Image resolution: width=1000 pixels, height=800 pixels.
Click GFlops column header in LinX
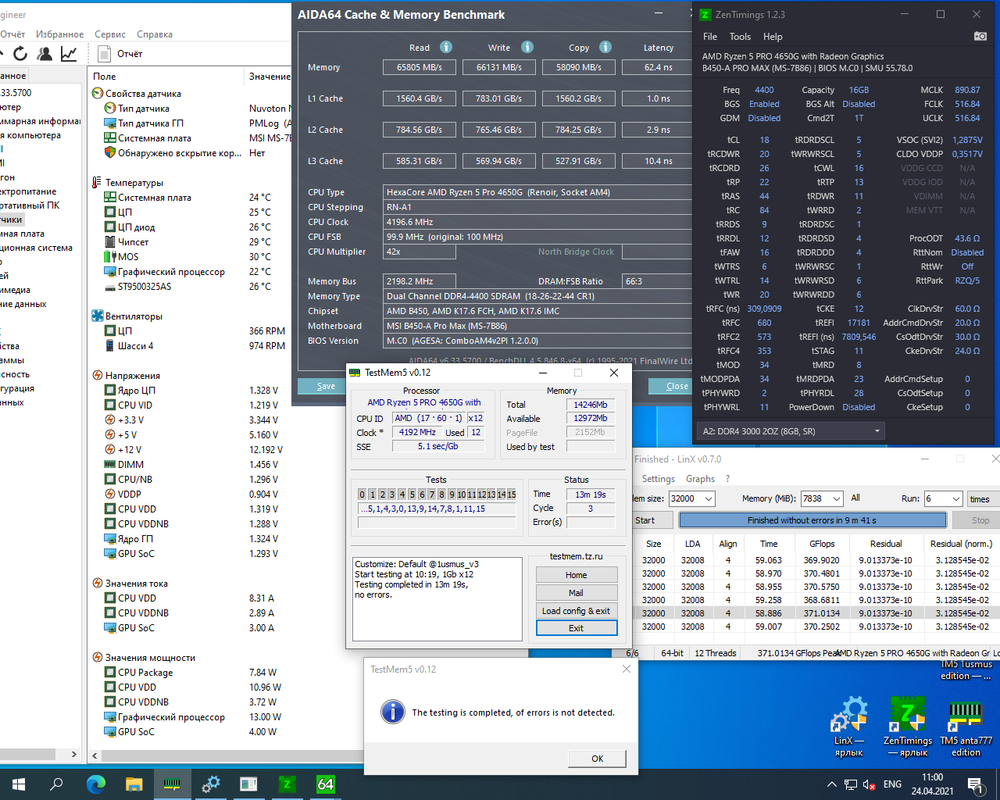pyautogui.click(x=821, y=544)
